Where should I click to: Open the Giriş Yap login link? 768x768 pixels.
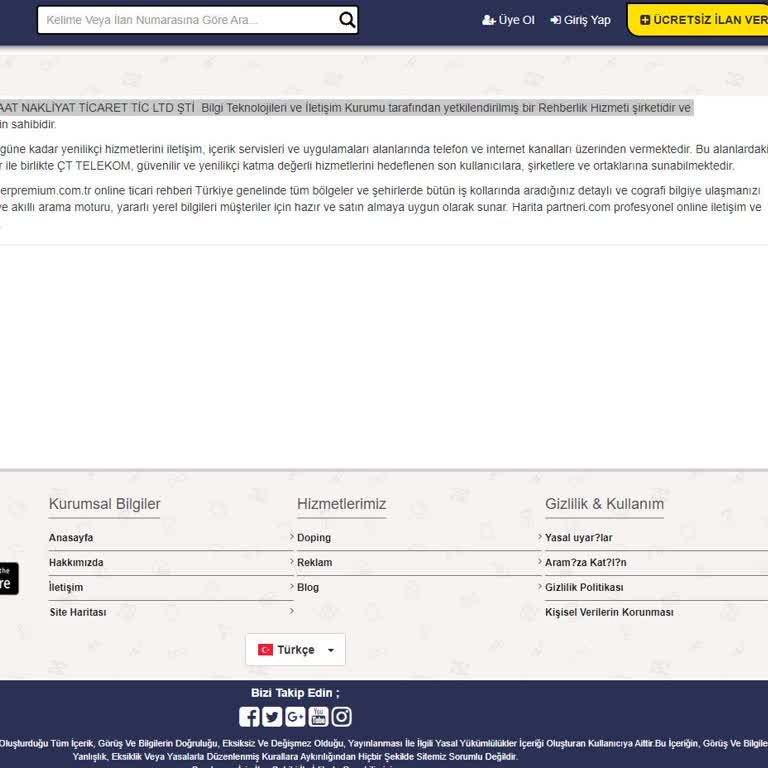(x=580, y=20)
